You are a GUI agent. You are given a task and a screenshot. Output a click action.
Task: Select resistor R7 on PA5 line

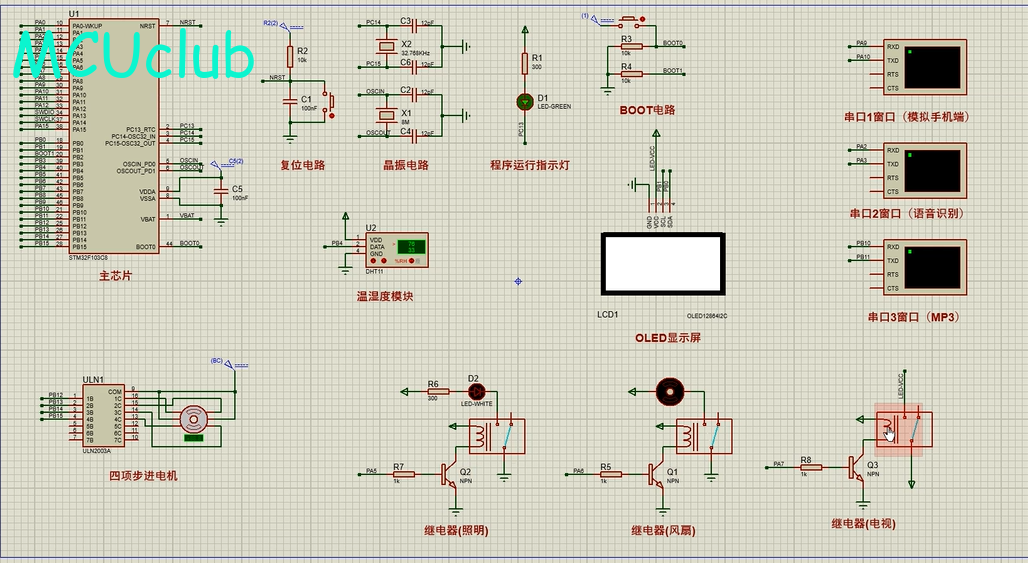click(x=403, y=474)
